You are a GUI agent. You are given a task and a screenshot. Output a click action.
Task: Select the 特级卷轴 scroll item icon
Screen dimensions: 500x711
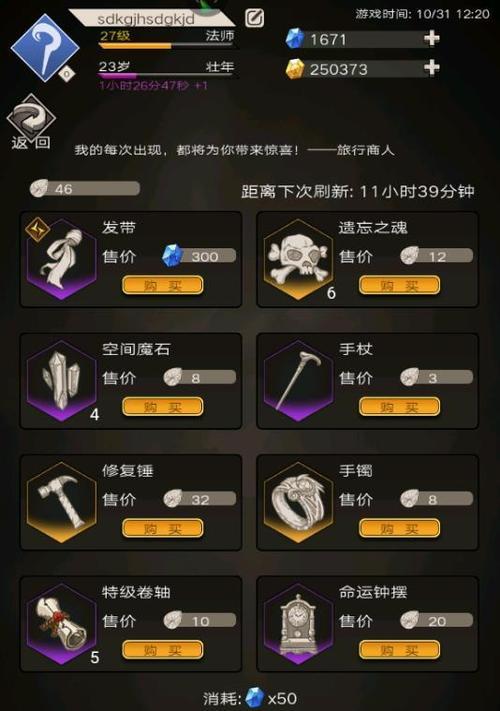(x=61, y=623)
